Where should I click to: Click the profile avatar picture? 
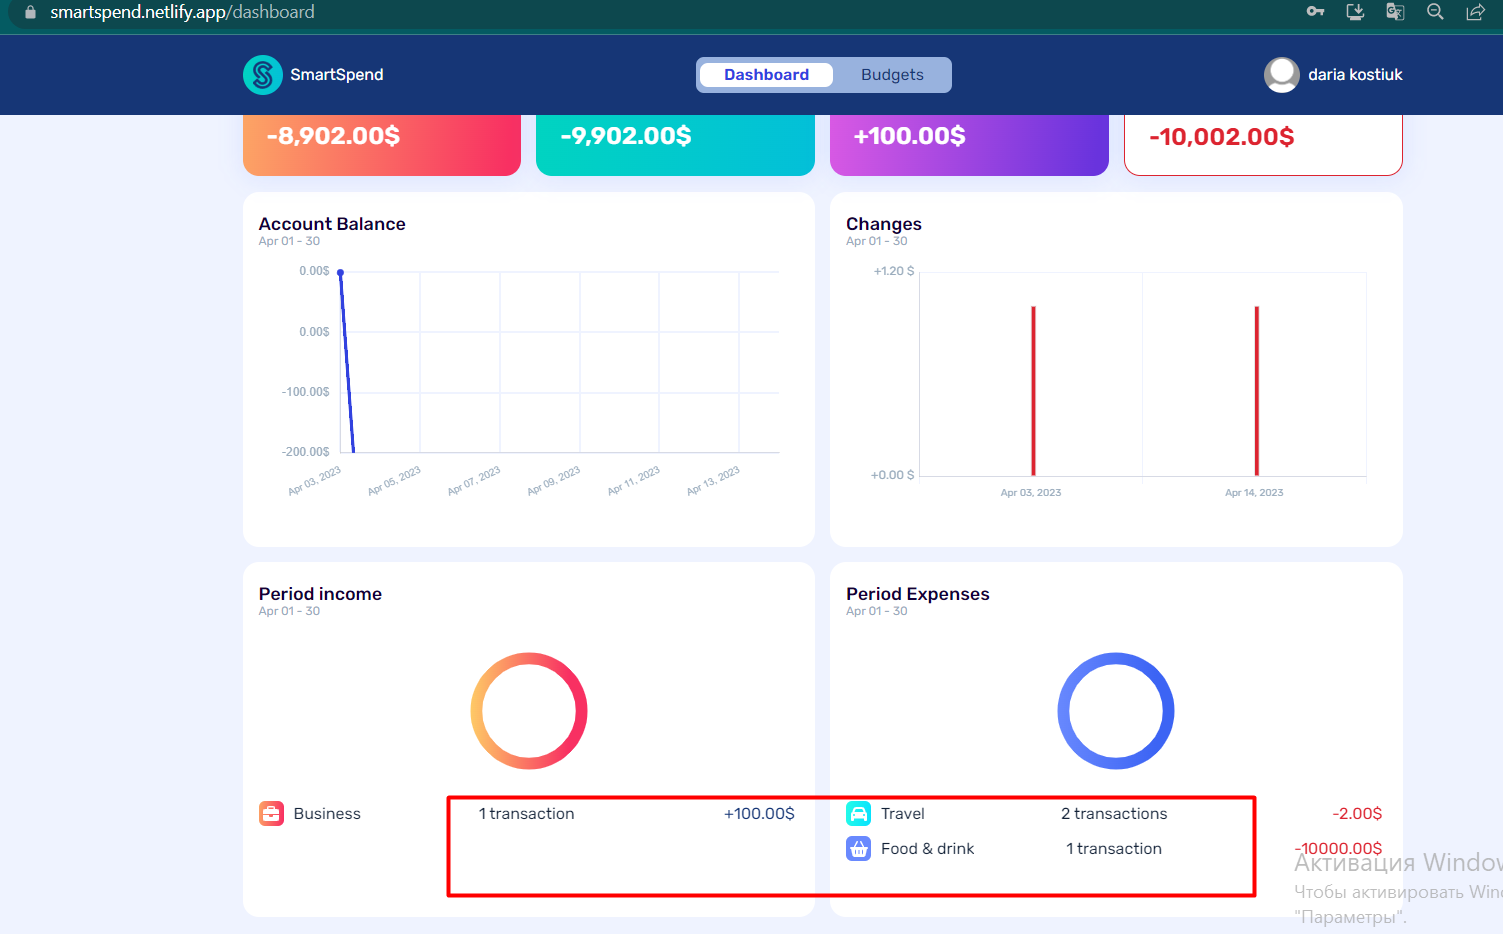click(1281, 74)
